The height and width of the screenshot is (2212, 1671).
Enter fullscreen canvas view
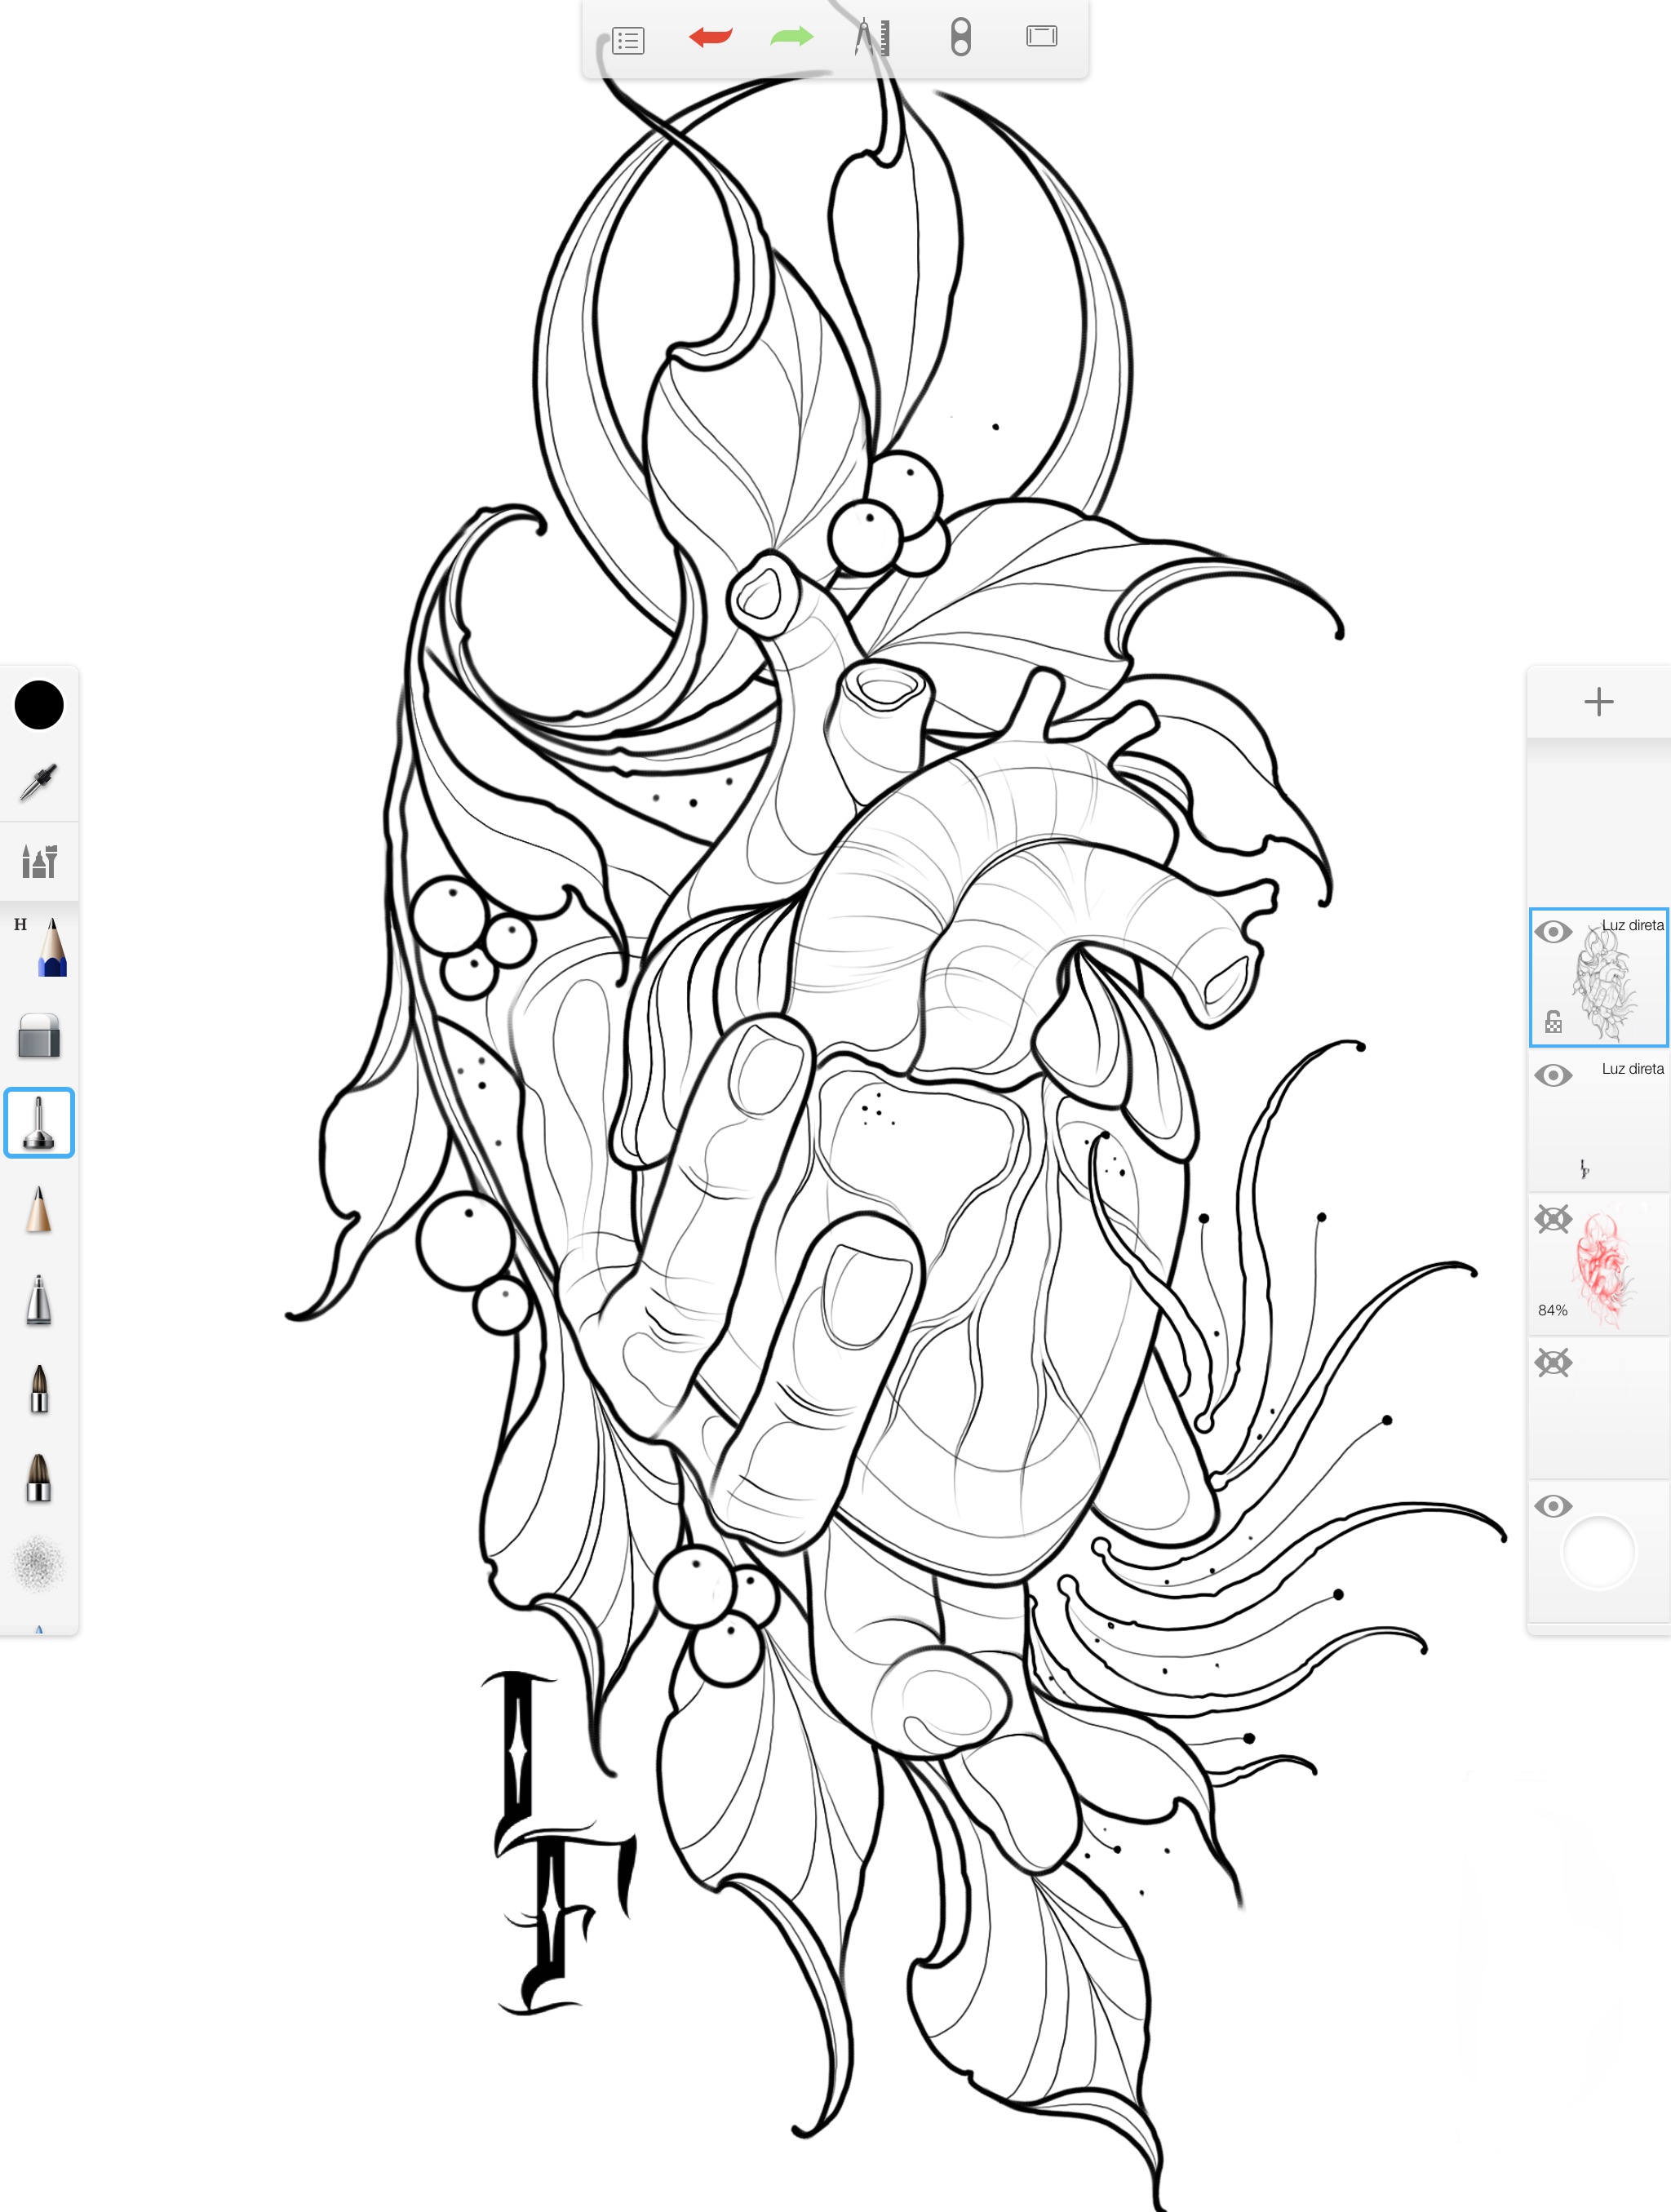1042,38
